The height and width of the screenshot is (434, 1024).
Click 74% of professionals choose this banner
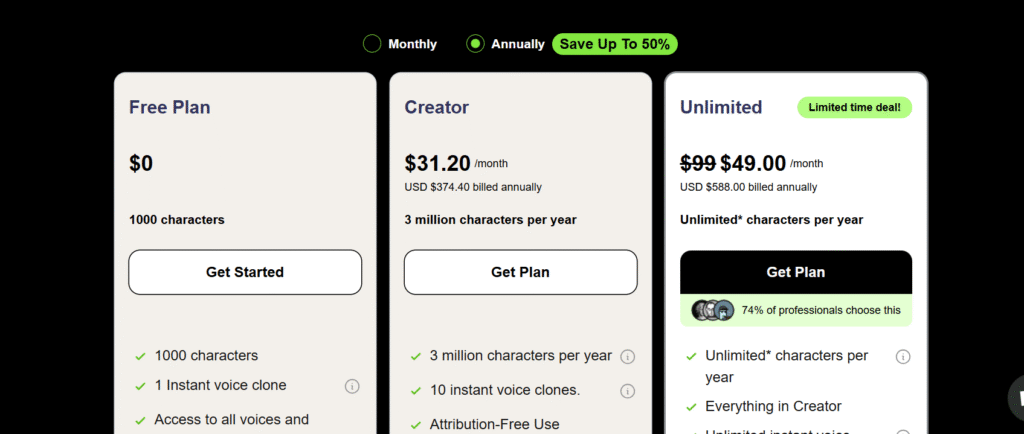pos(796,311)
